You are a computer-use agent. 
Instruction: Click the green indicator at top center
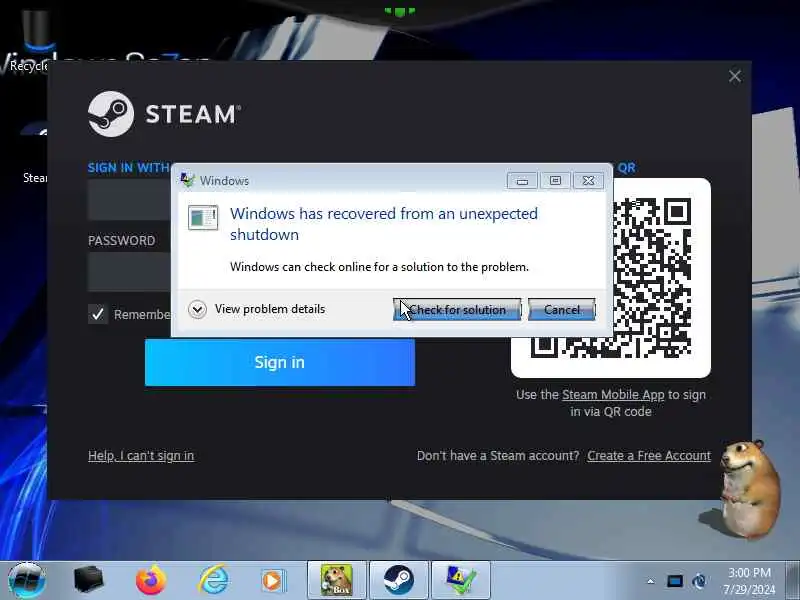[x=400, y=10]
